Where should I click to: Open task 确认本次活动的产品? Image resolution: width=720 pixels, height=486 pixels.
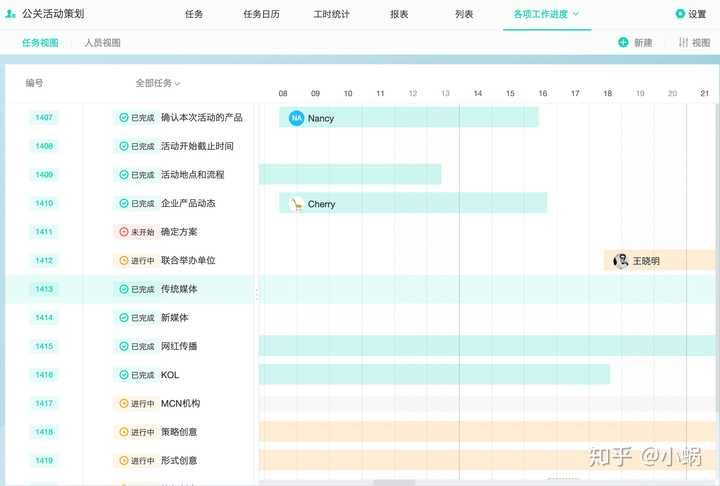[202, 118]
